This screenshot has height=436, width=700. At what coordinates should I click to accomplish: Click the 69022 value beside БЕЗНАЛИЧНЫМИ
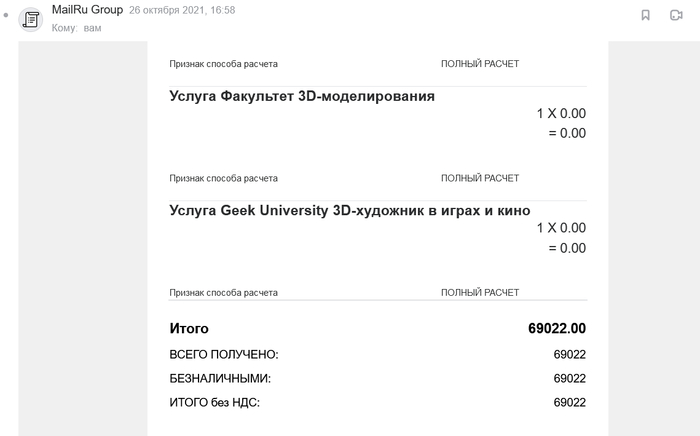point(569,378)
